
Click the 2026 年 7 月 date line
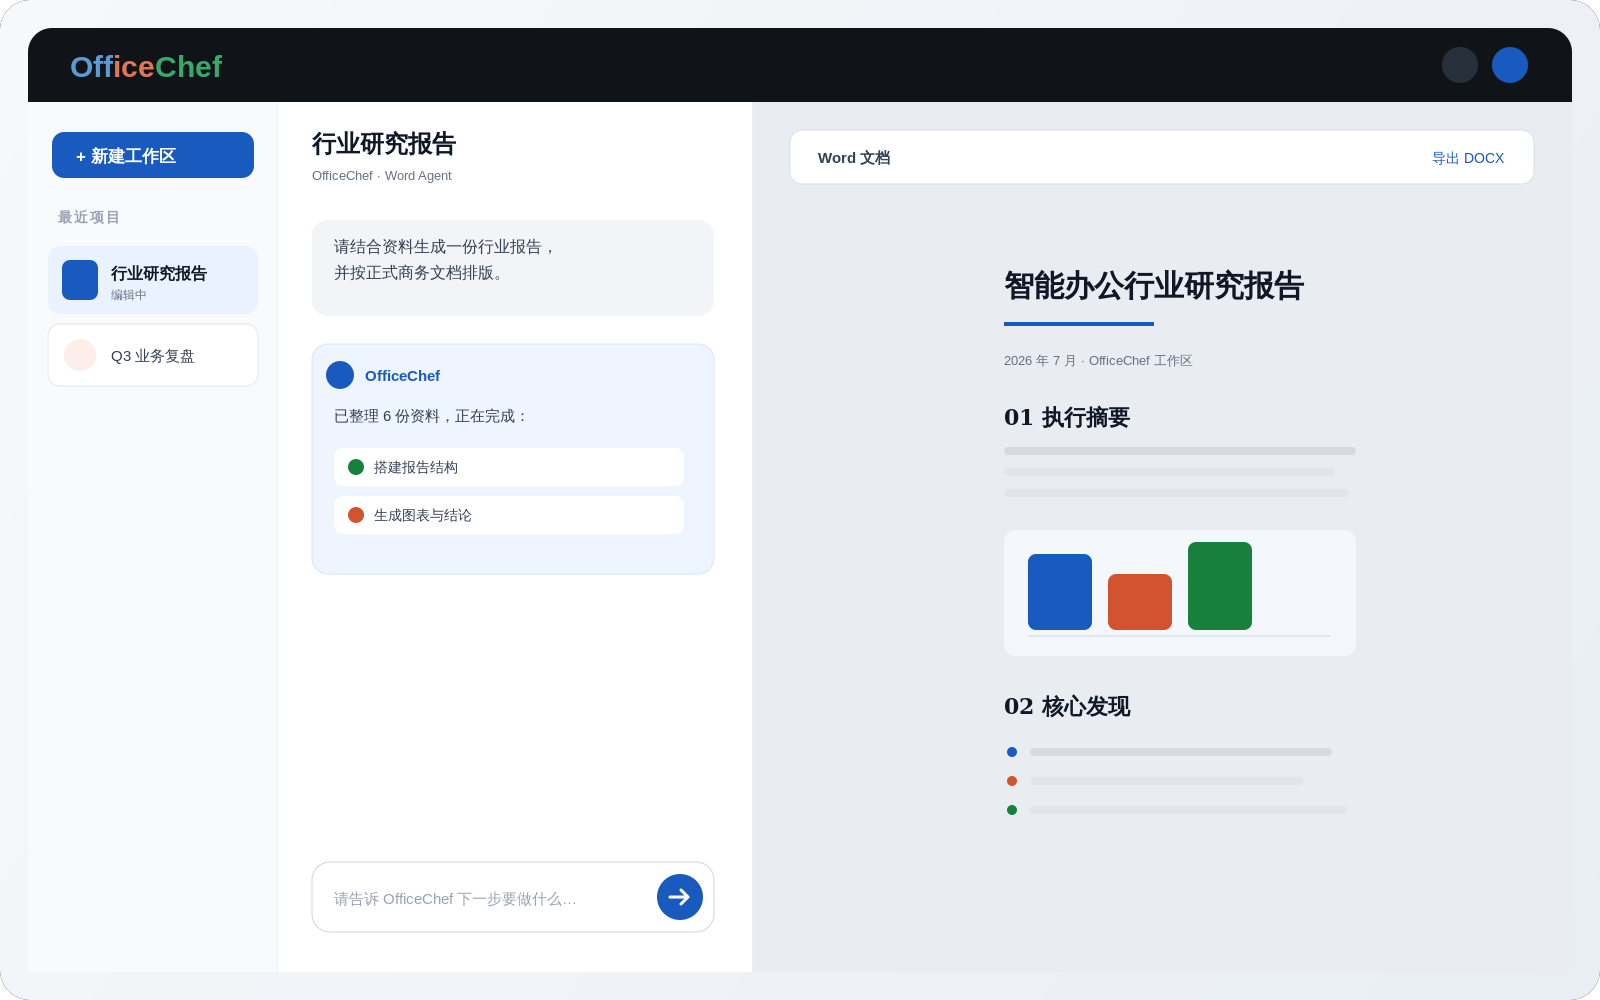point(1098,361)
